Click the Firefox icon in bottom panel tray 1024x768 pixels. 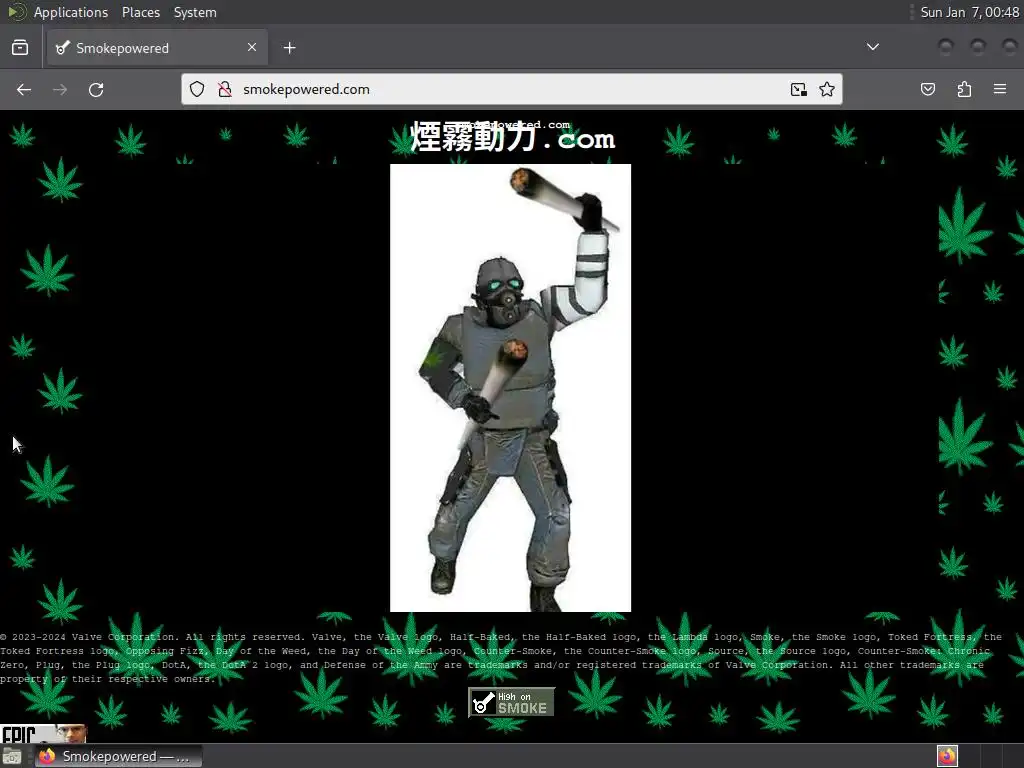947,756
